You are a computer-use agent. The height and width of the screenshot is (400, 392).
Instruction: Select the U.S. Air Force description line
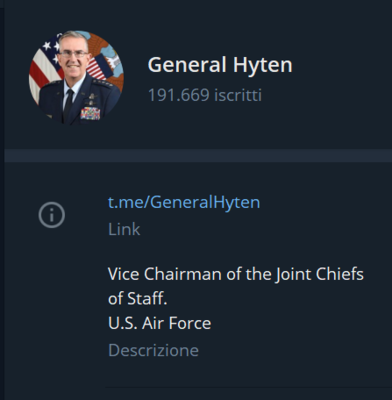click(160, 323)
